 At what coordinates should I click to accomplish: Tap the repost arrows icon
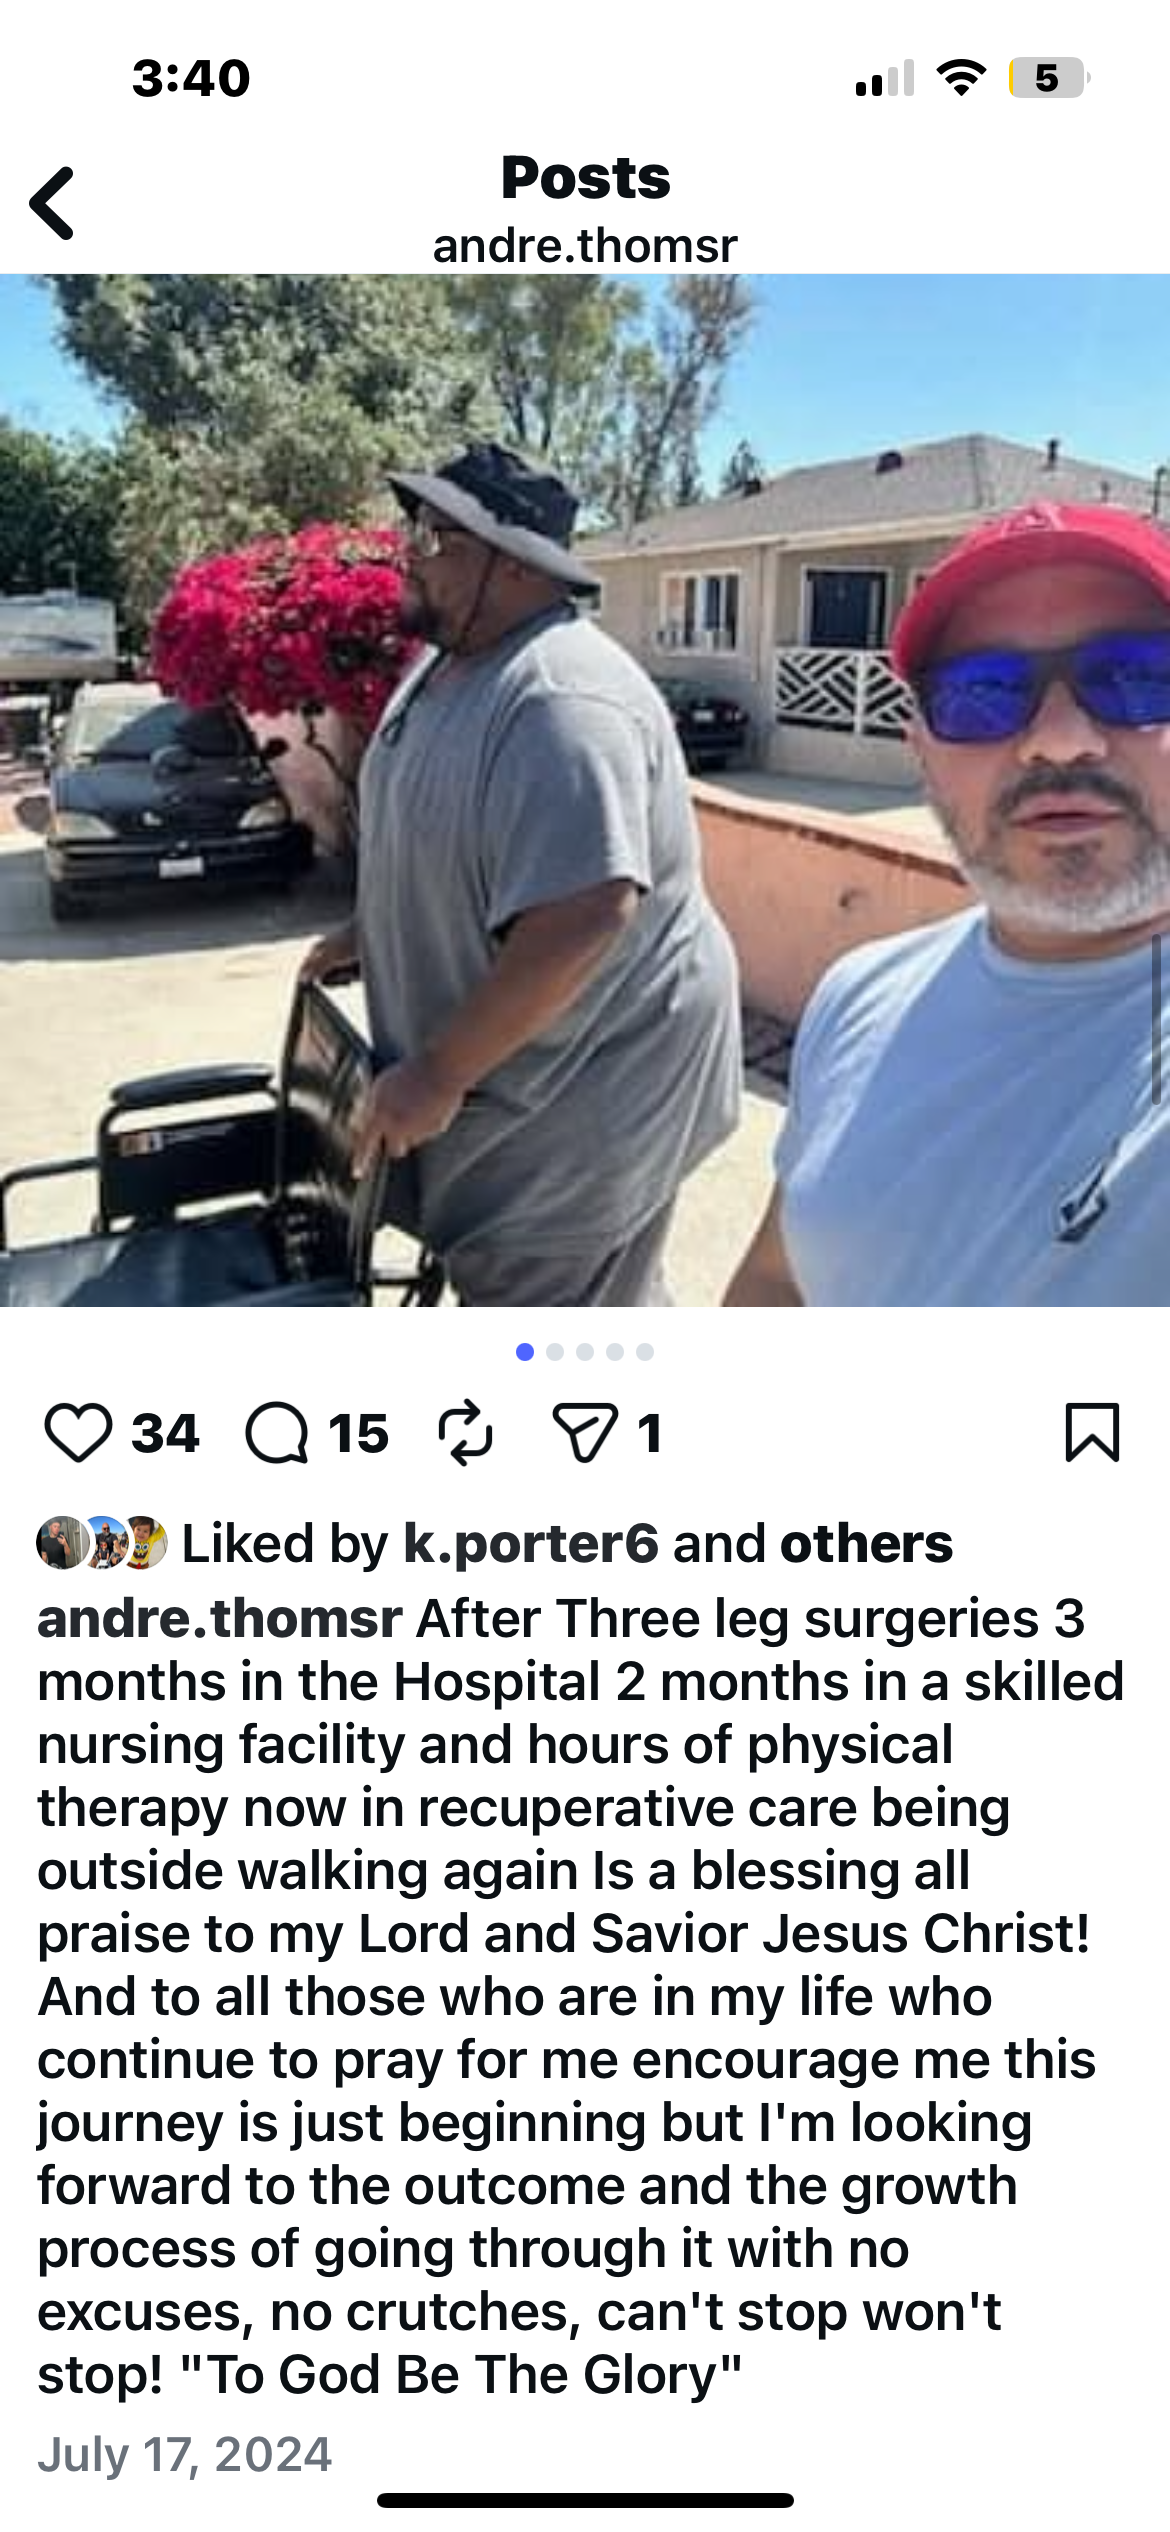466,1433
